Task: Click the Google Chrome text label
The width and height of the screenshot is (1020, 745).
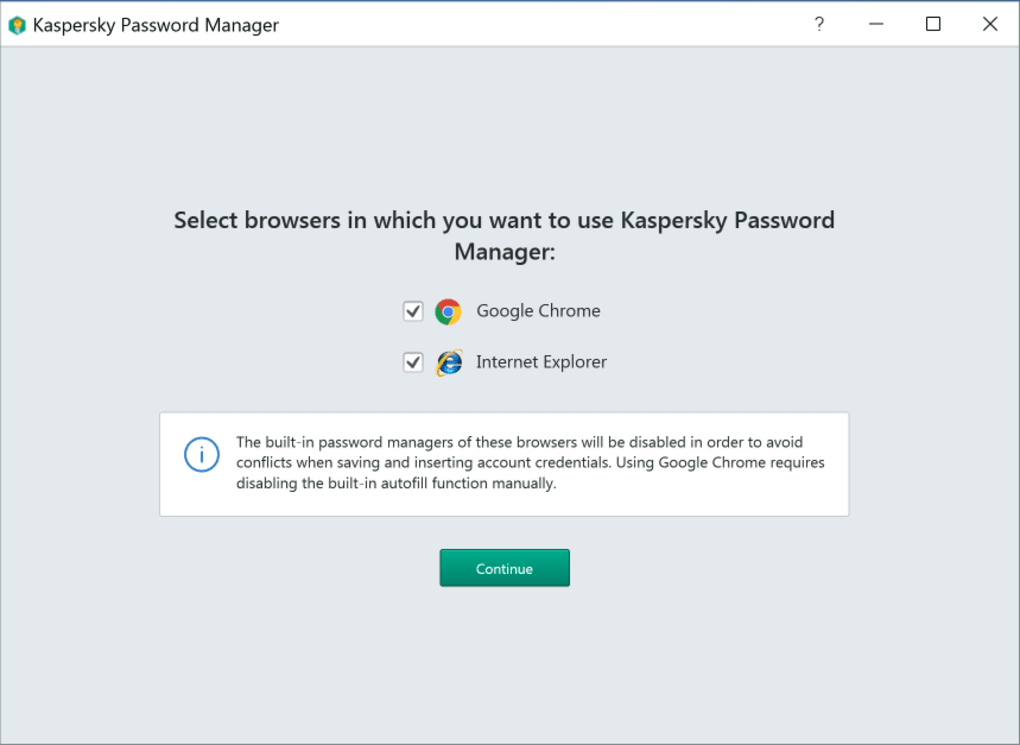Action: click(x=538, y=311)
